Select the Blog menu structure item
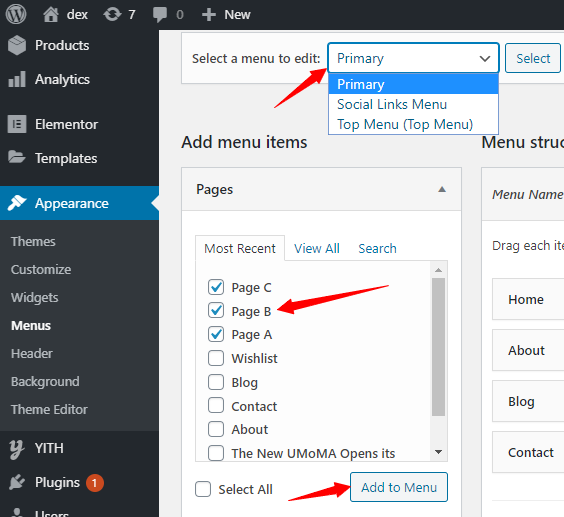The image size is (564, 517). [528, 401]
